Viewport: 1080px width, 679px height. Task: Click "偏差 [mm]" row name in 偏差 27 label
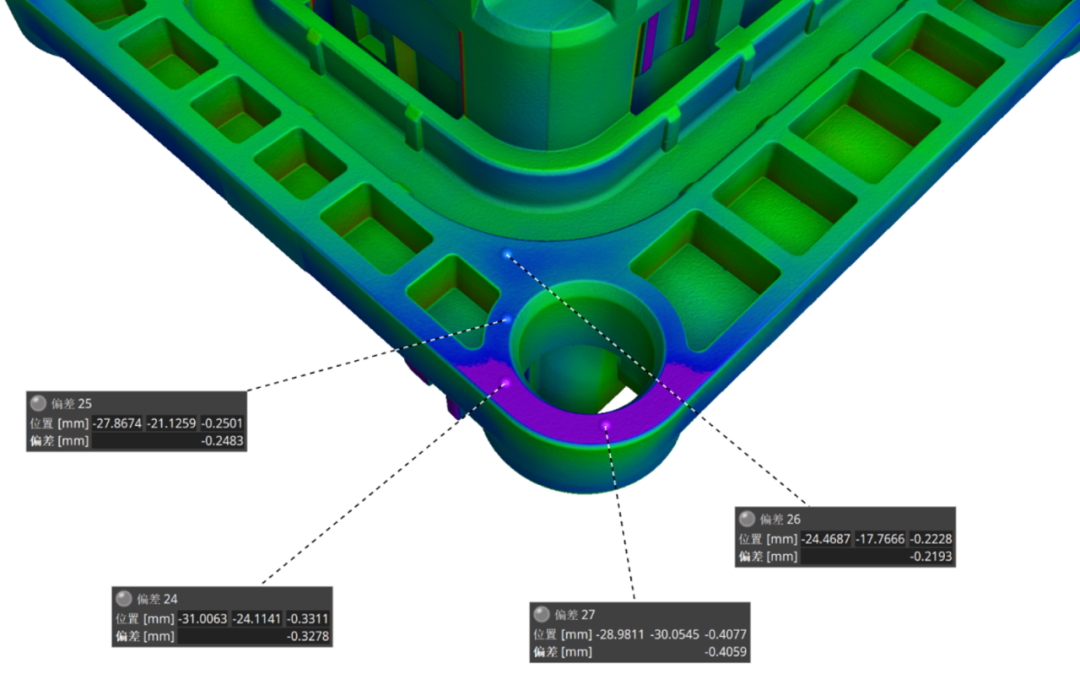pos(563,651)
